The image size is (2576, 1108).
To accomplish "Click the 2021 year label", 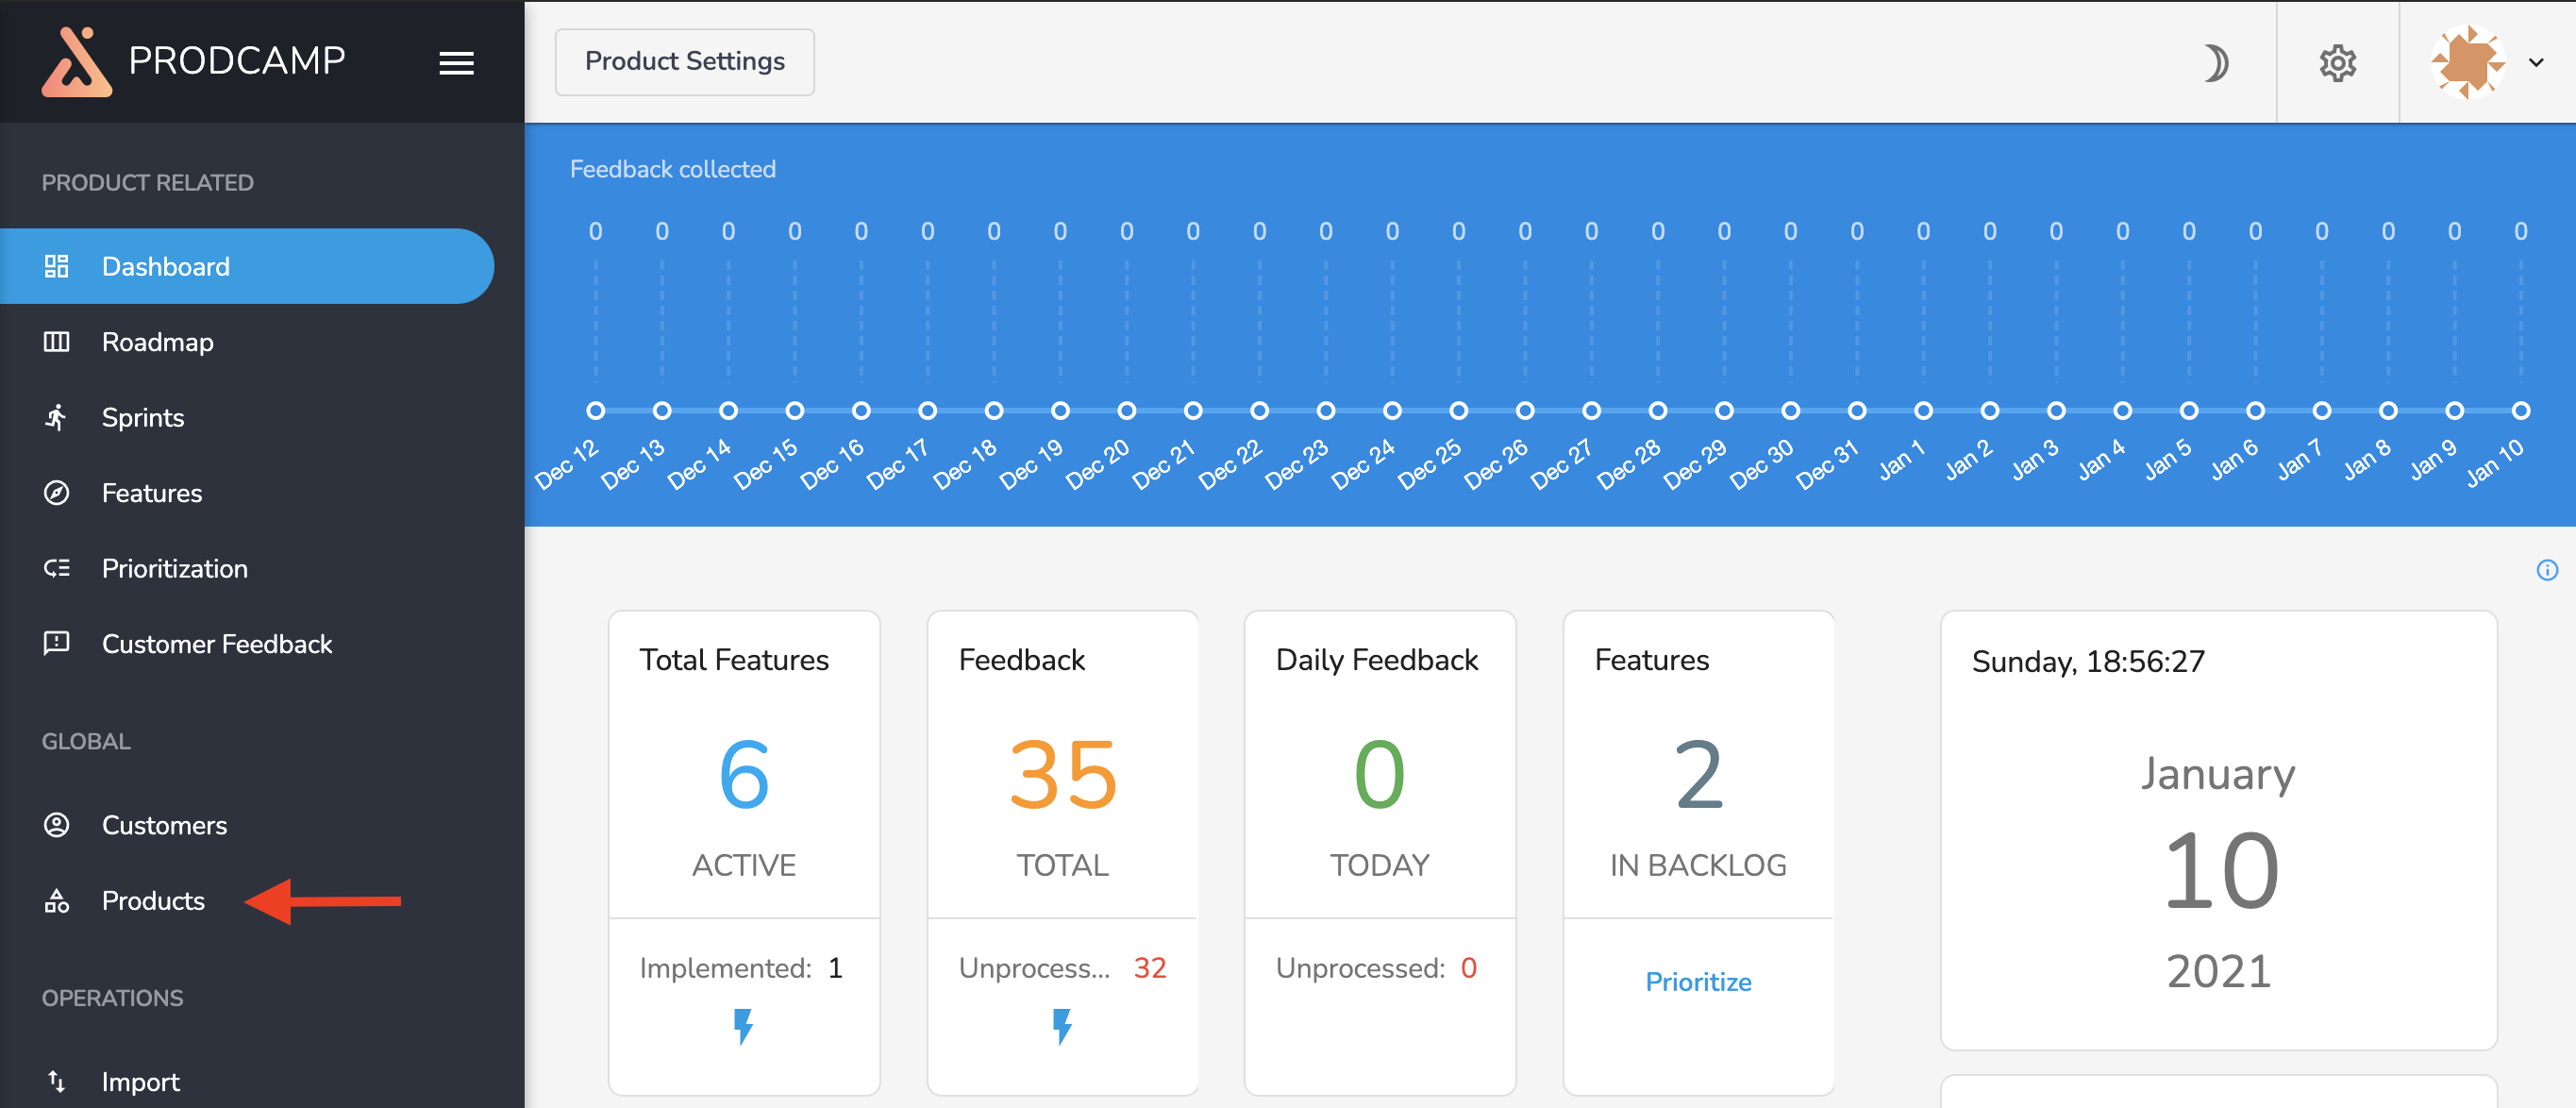I will coord(2218,970).
